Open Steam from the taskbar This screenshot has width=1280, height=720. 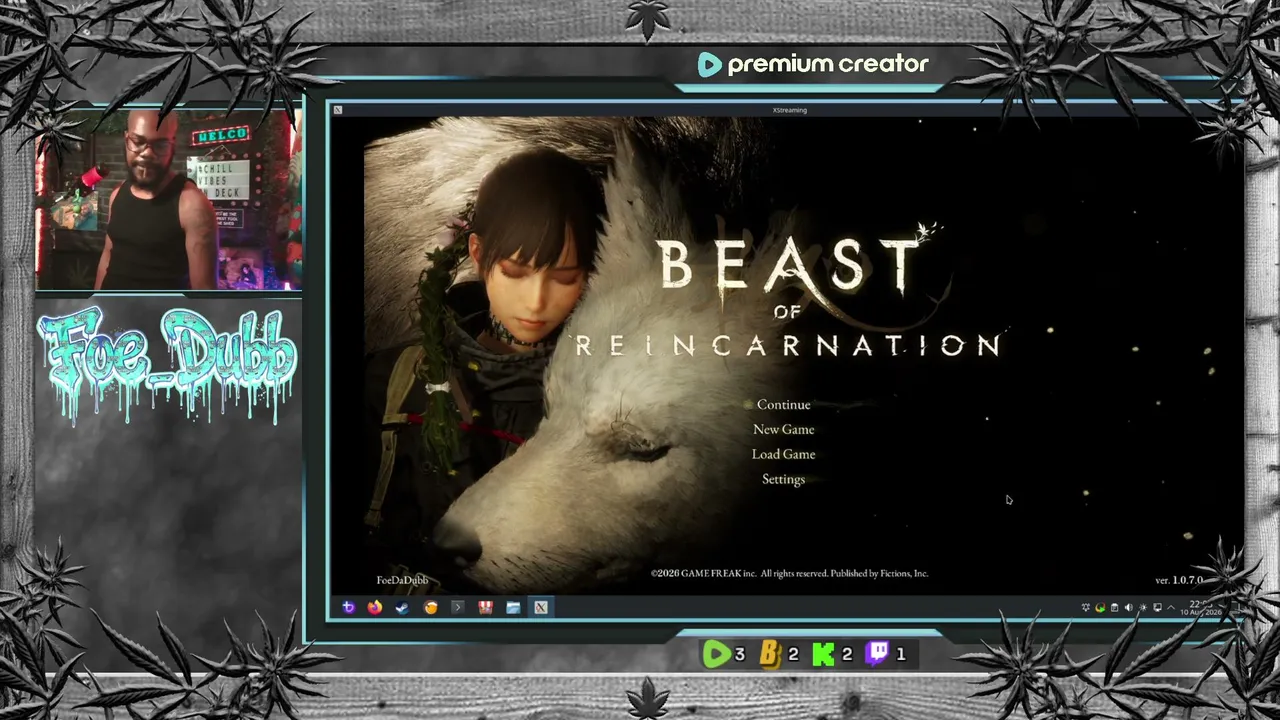[x=402, y=607]
